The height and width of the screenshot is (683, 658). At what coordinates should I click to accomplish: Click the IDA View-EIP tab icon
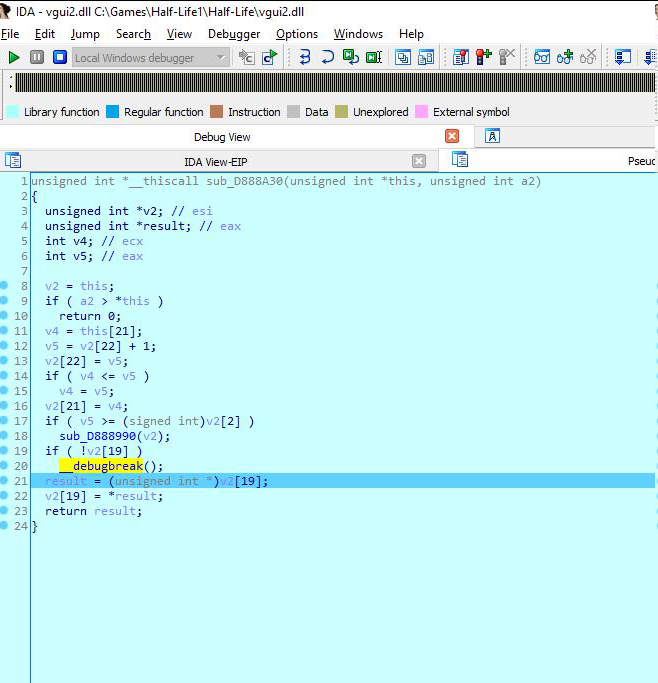tap(13, 160)
